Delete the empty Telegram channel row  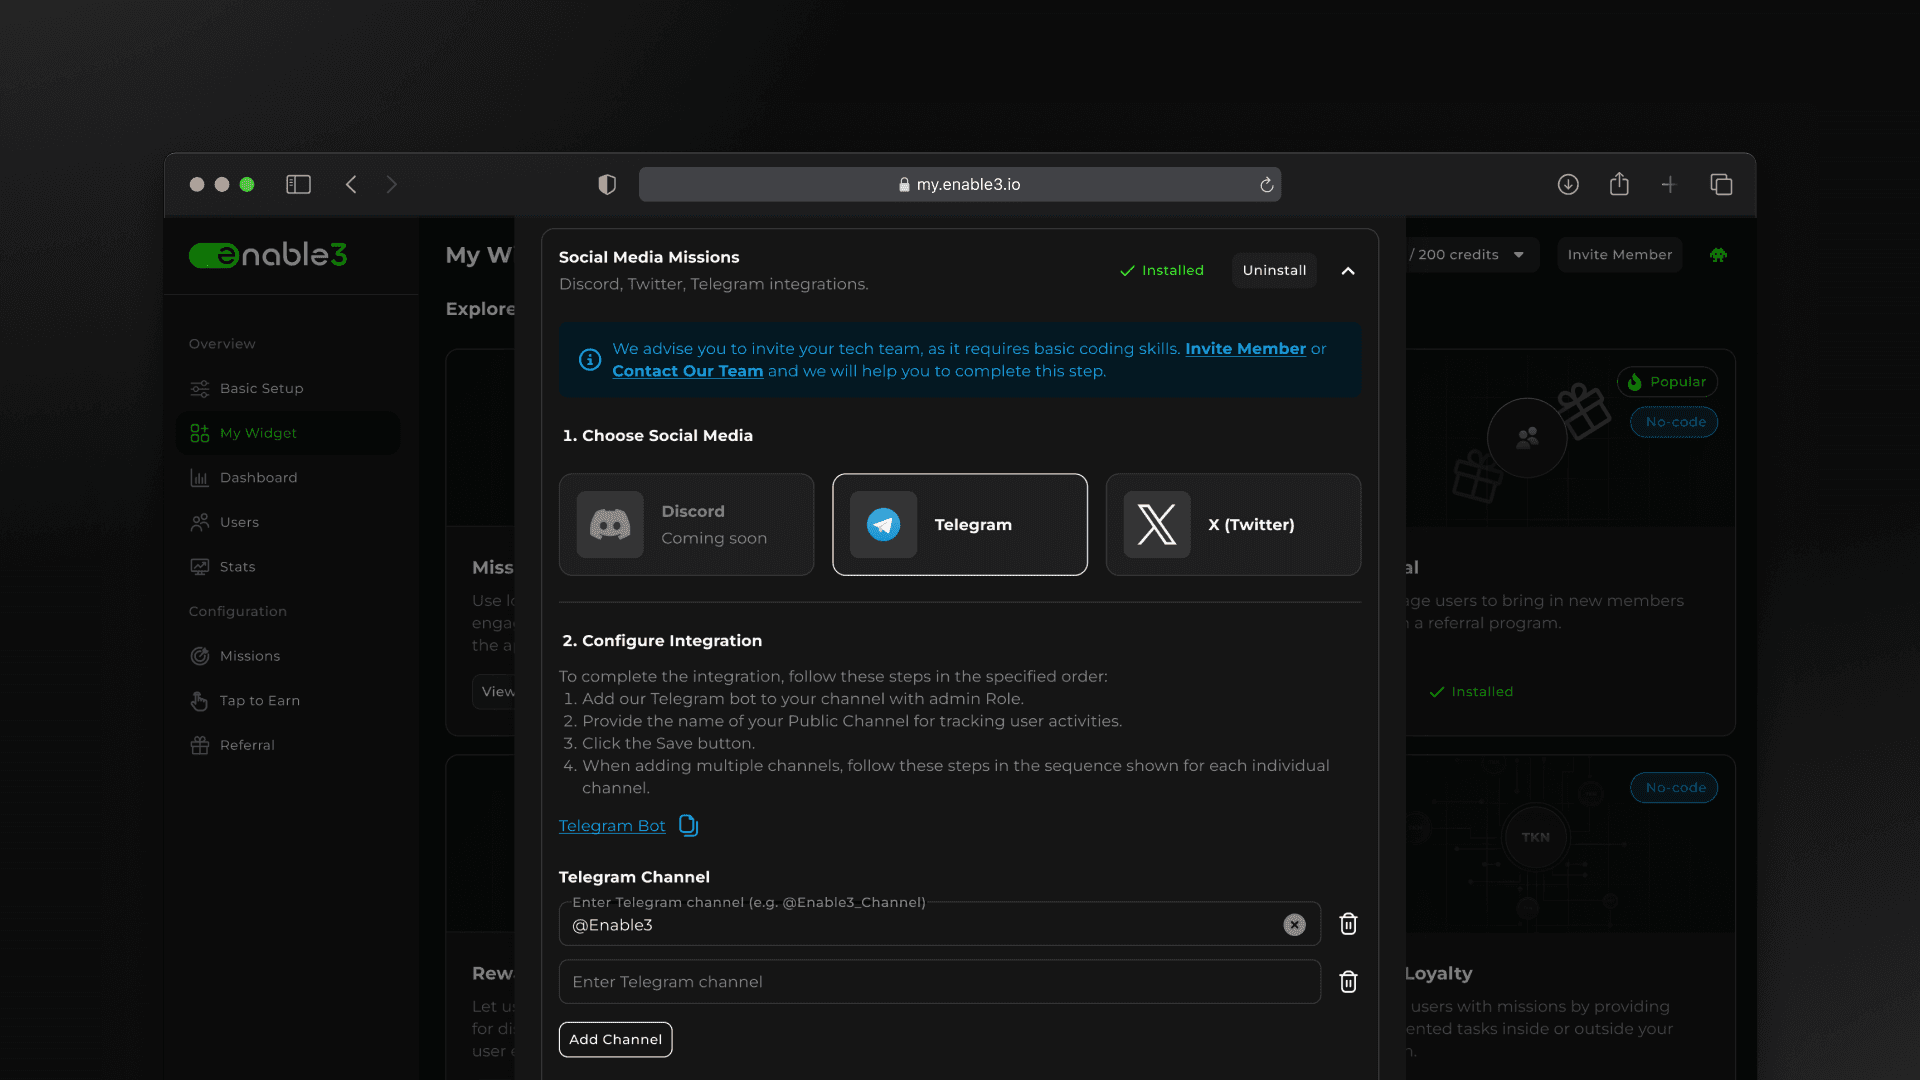(x=1348, y=982)
